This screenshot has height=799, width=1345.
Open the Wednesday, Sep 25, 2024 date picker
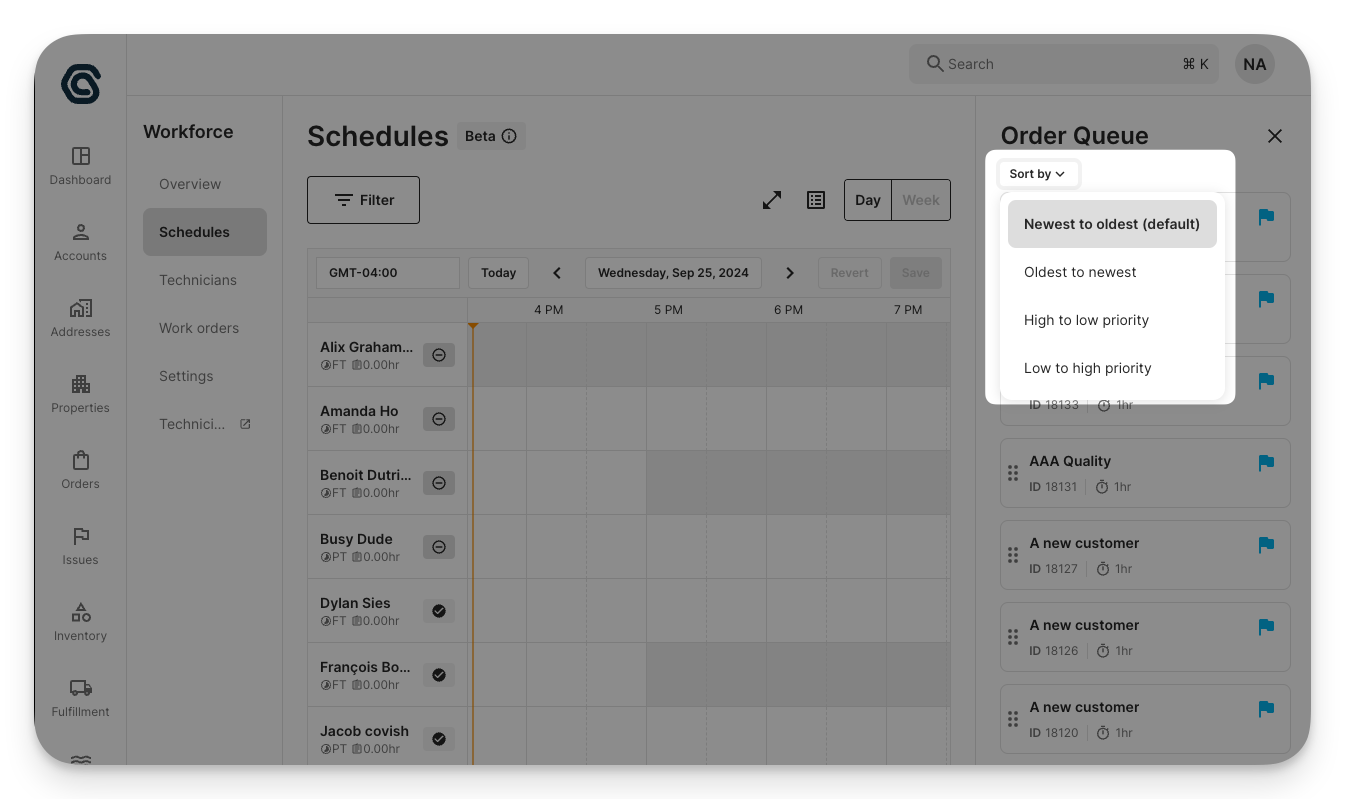[673, 273]
